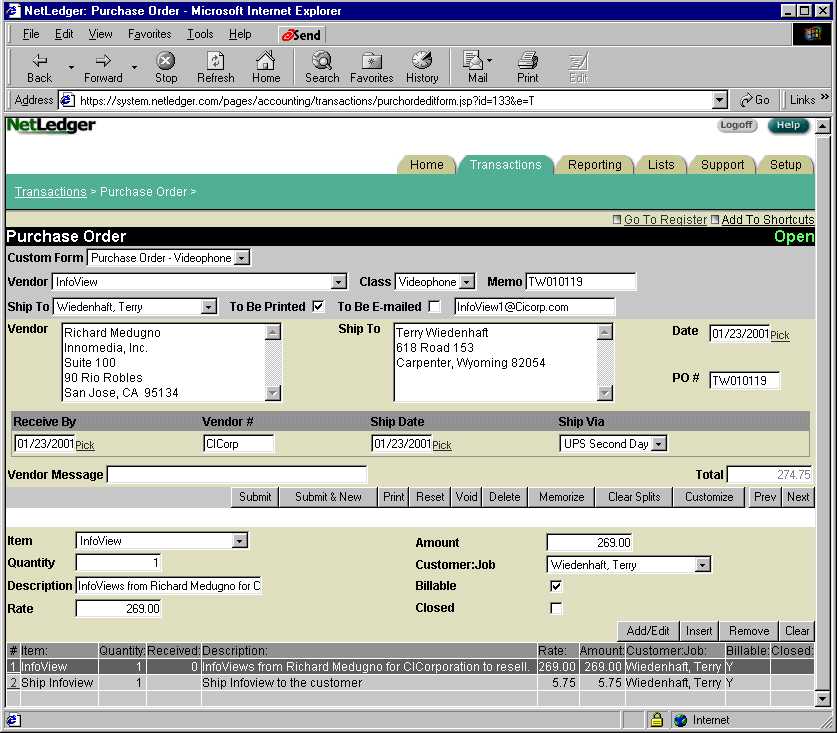This screenshot has width=837, height=733.
Task: Click the Refresh page icon
Action: coord(215,60)
